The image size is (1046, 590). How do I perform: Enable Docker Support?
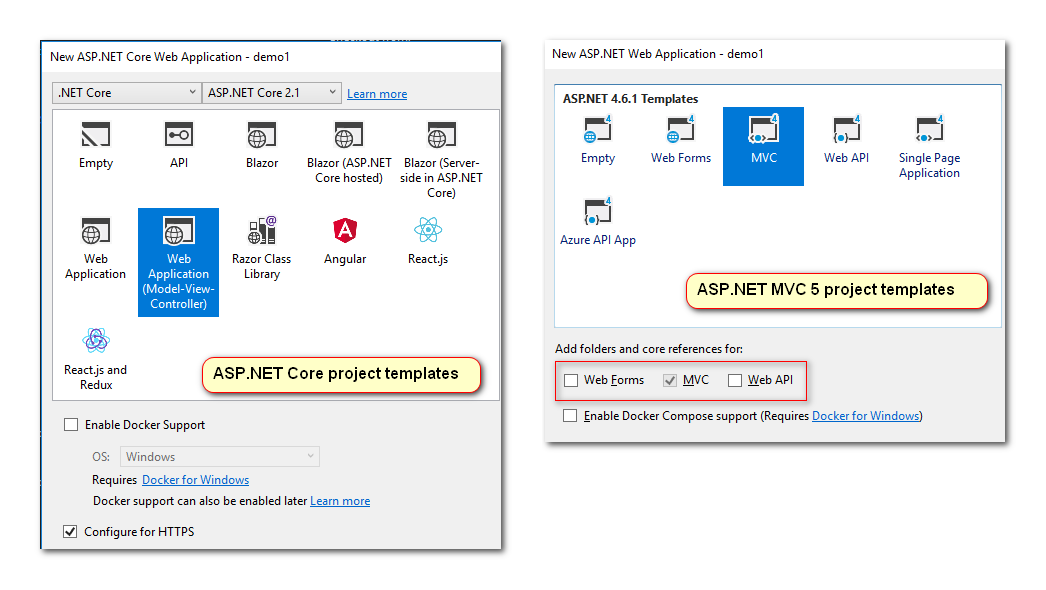pos(71,424)
